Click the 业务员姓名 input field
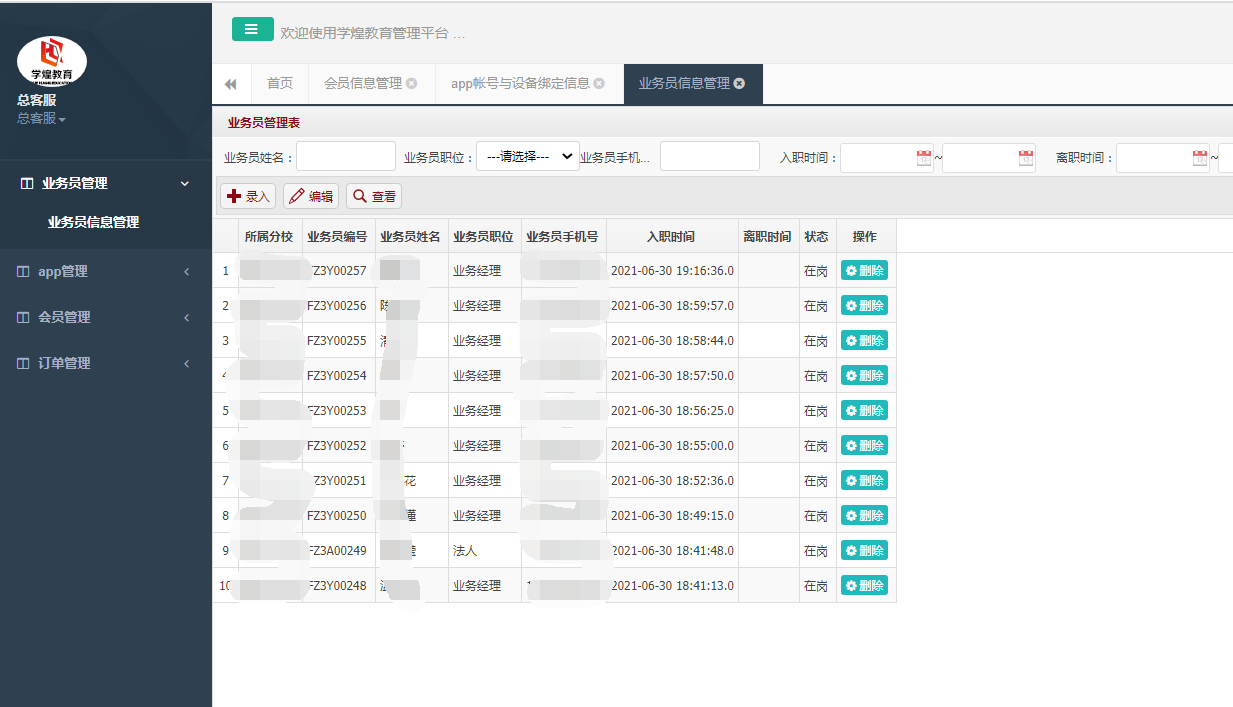1233x707 pixels. pyautogui.click(x=346, y=157)
